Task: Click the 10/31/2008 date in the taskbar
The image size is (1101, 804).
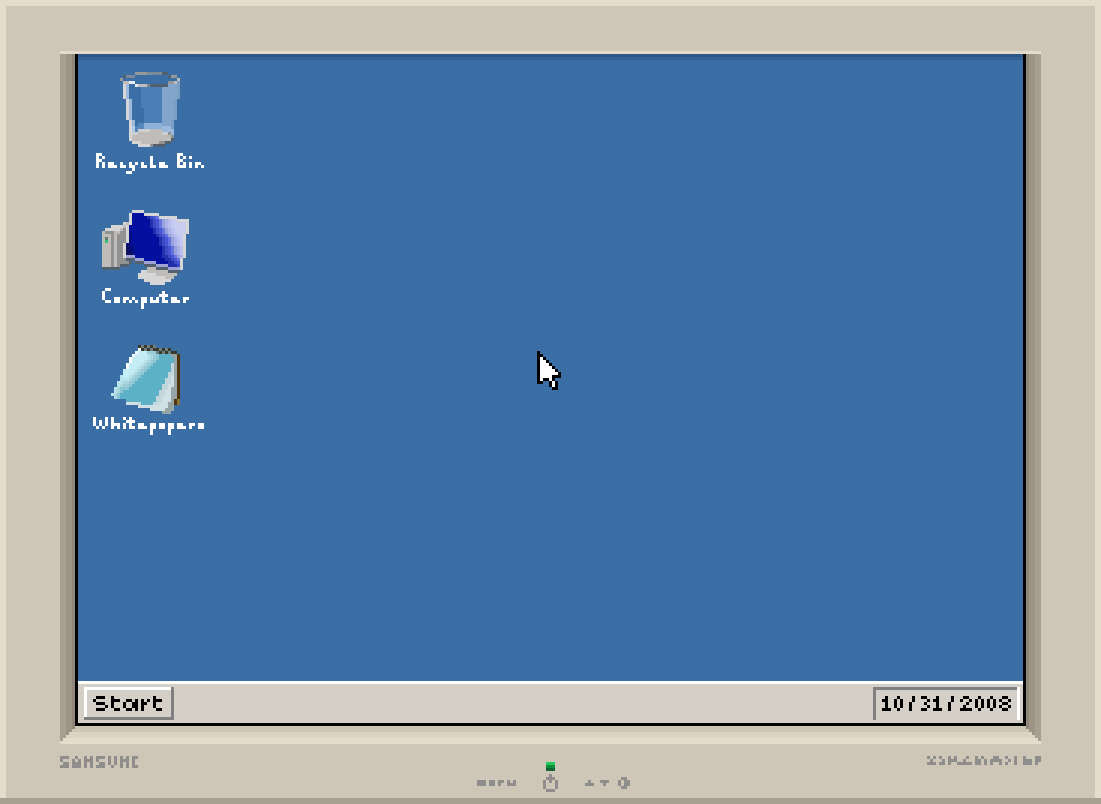Action: (x=946, y=703)
